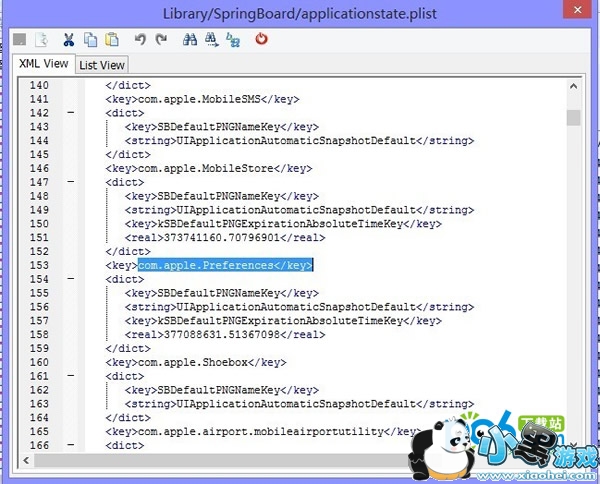The width and height of the screenshot is (600, 484).
Task: Click vertical scrollbar up arrow
Action: [x=573, y=86]
